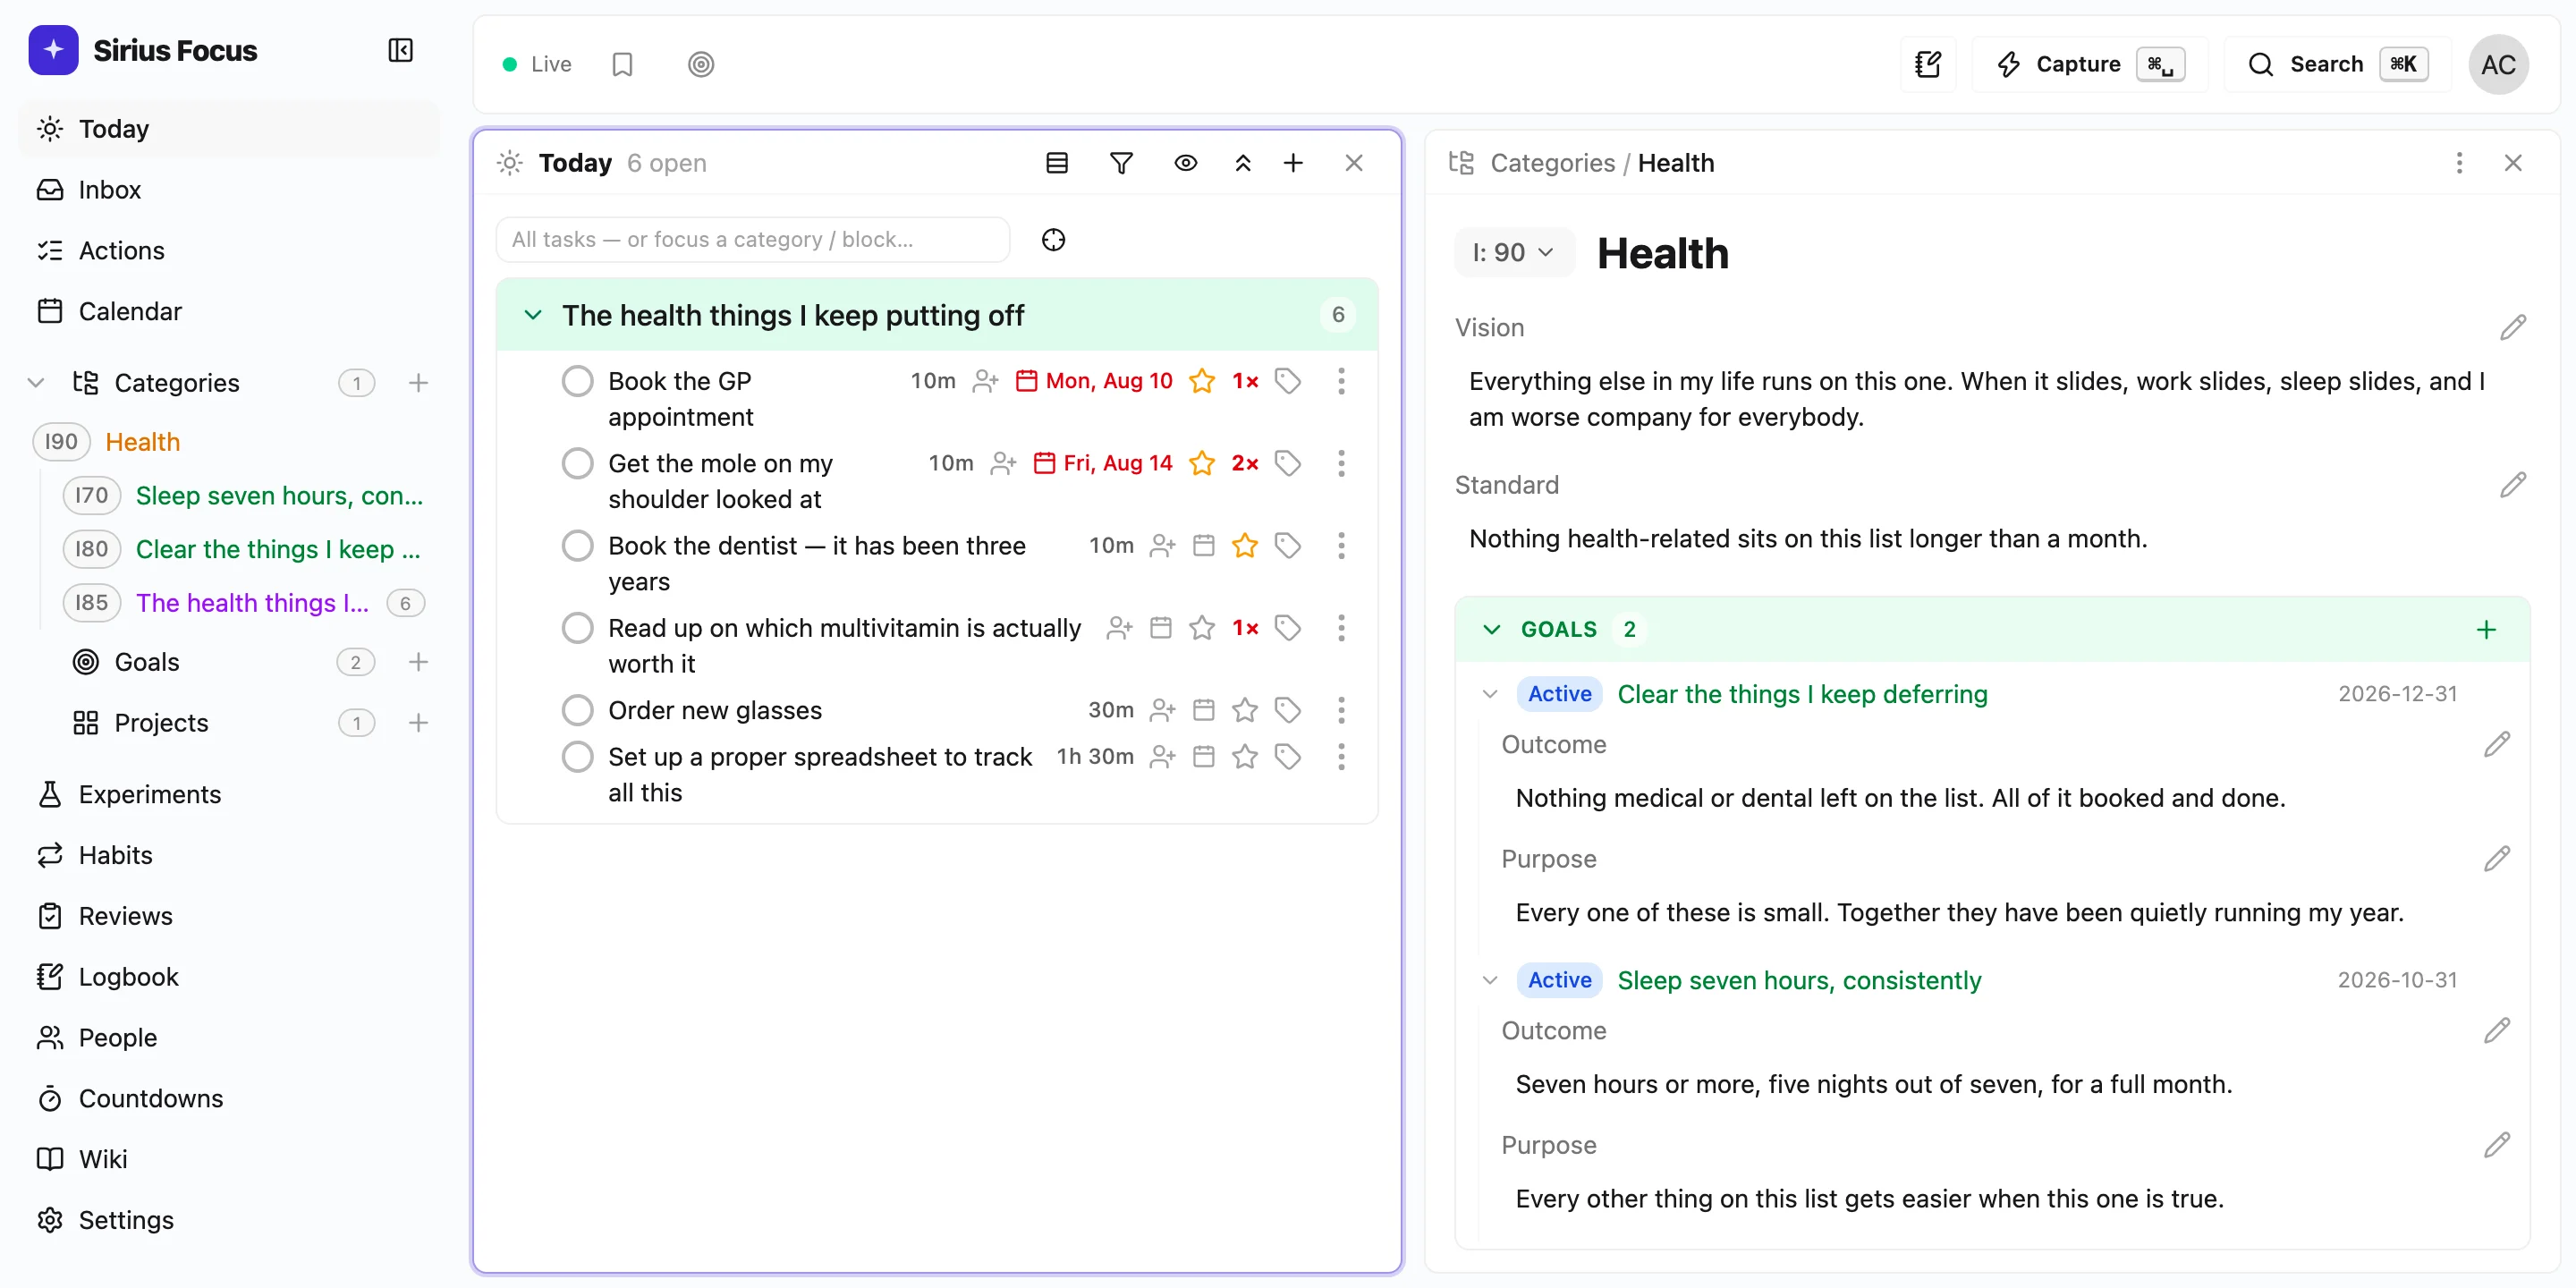Open Countdowns in sidebar
Viewport: 2576px width, 1288px height.
point(230,1098)
